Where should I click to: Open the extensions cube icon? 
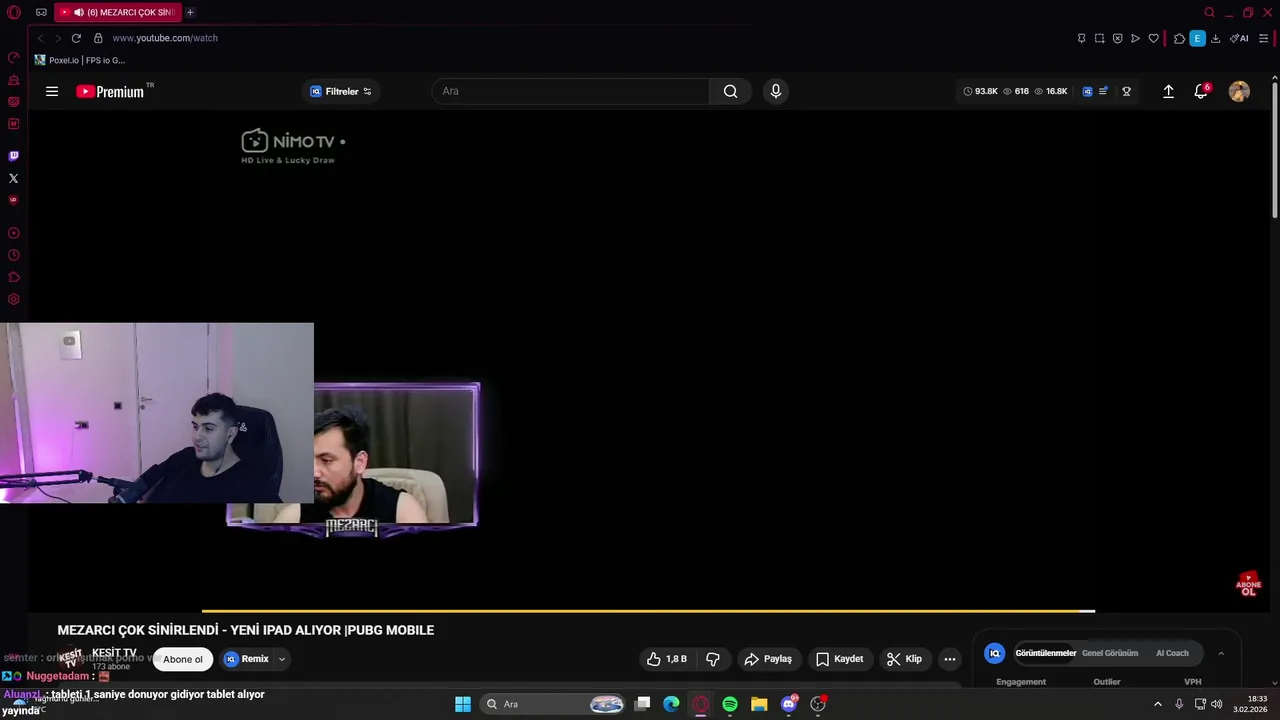point(1179,38)
